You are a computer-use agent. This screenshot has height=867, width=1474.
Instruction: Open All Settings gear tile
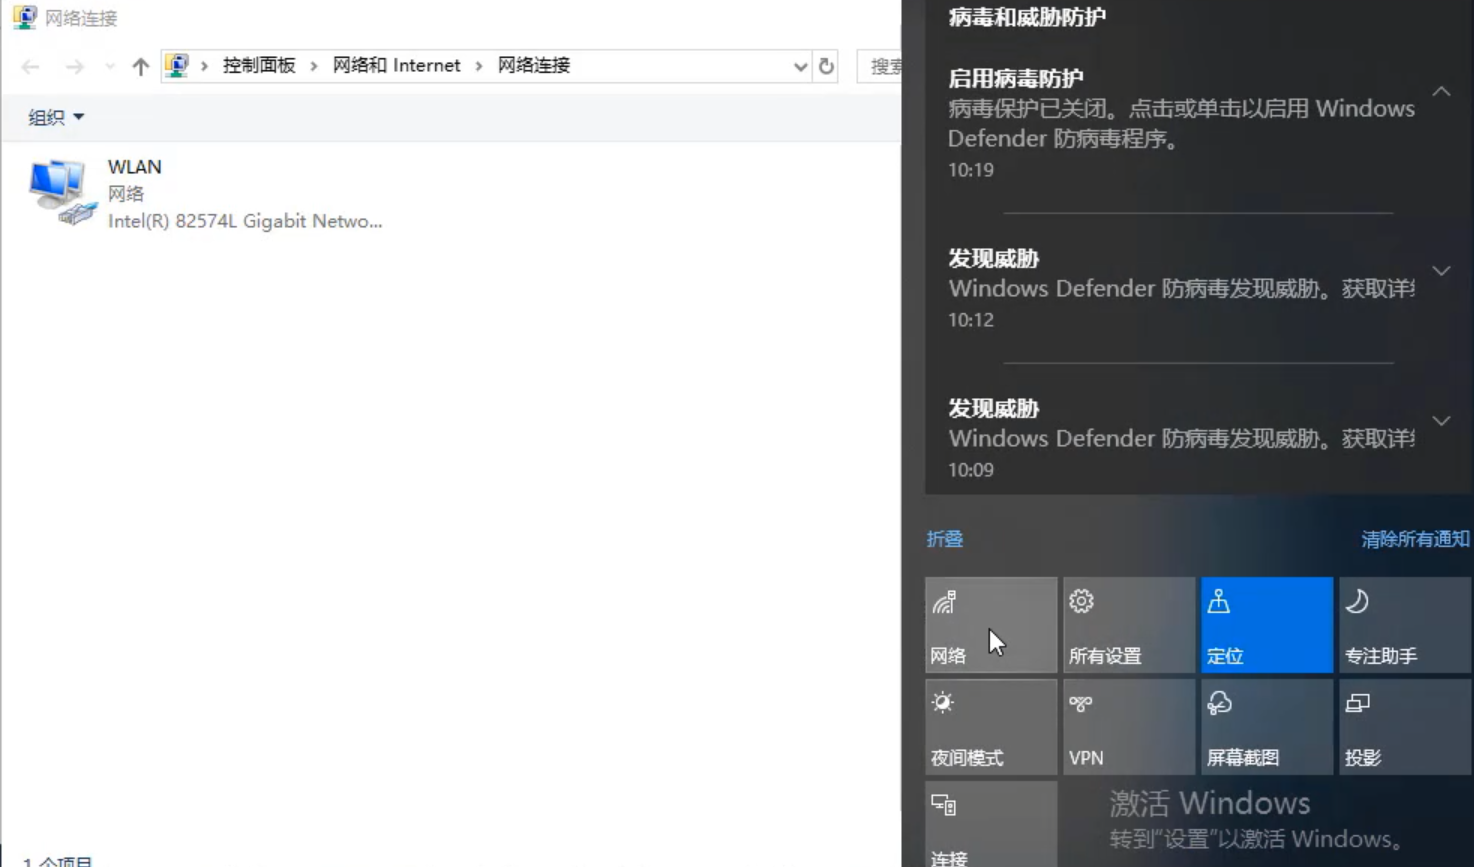click(x=1128, y=625)
